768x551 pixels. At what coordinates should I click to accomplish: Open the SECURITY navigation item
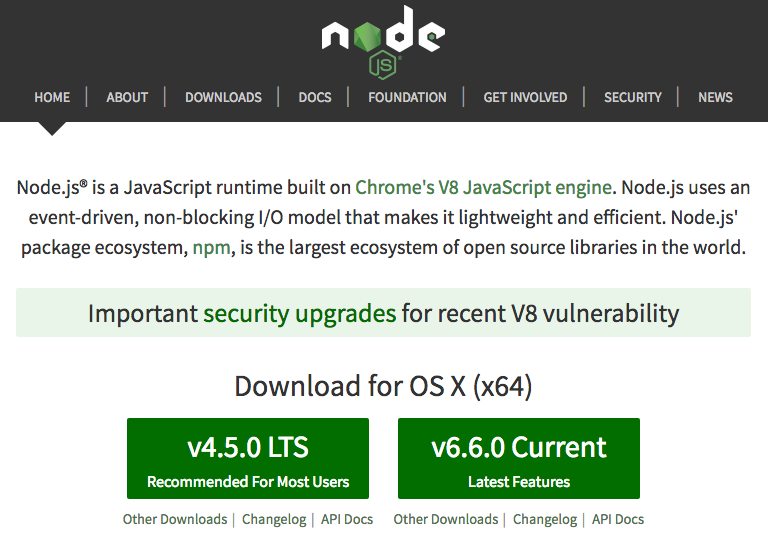click(632, 97)
